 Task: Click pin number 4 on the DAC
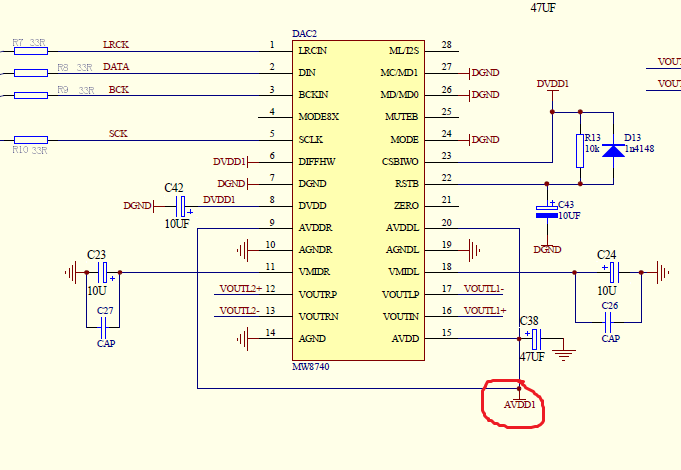tap(272, 112)
